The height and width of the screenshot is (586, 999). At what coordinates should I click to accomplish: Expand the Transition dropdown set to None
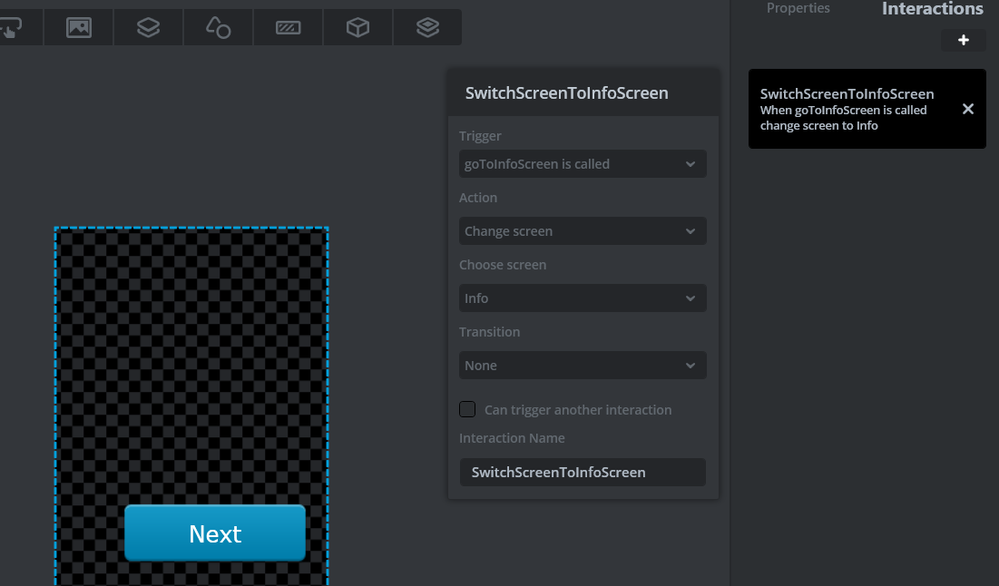(x=582, y=366)
